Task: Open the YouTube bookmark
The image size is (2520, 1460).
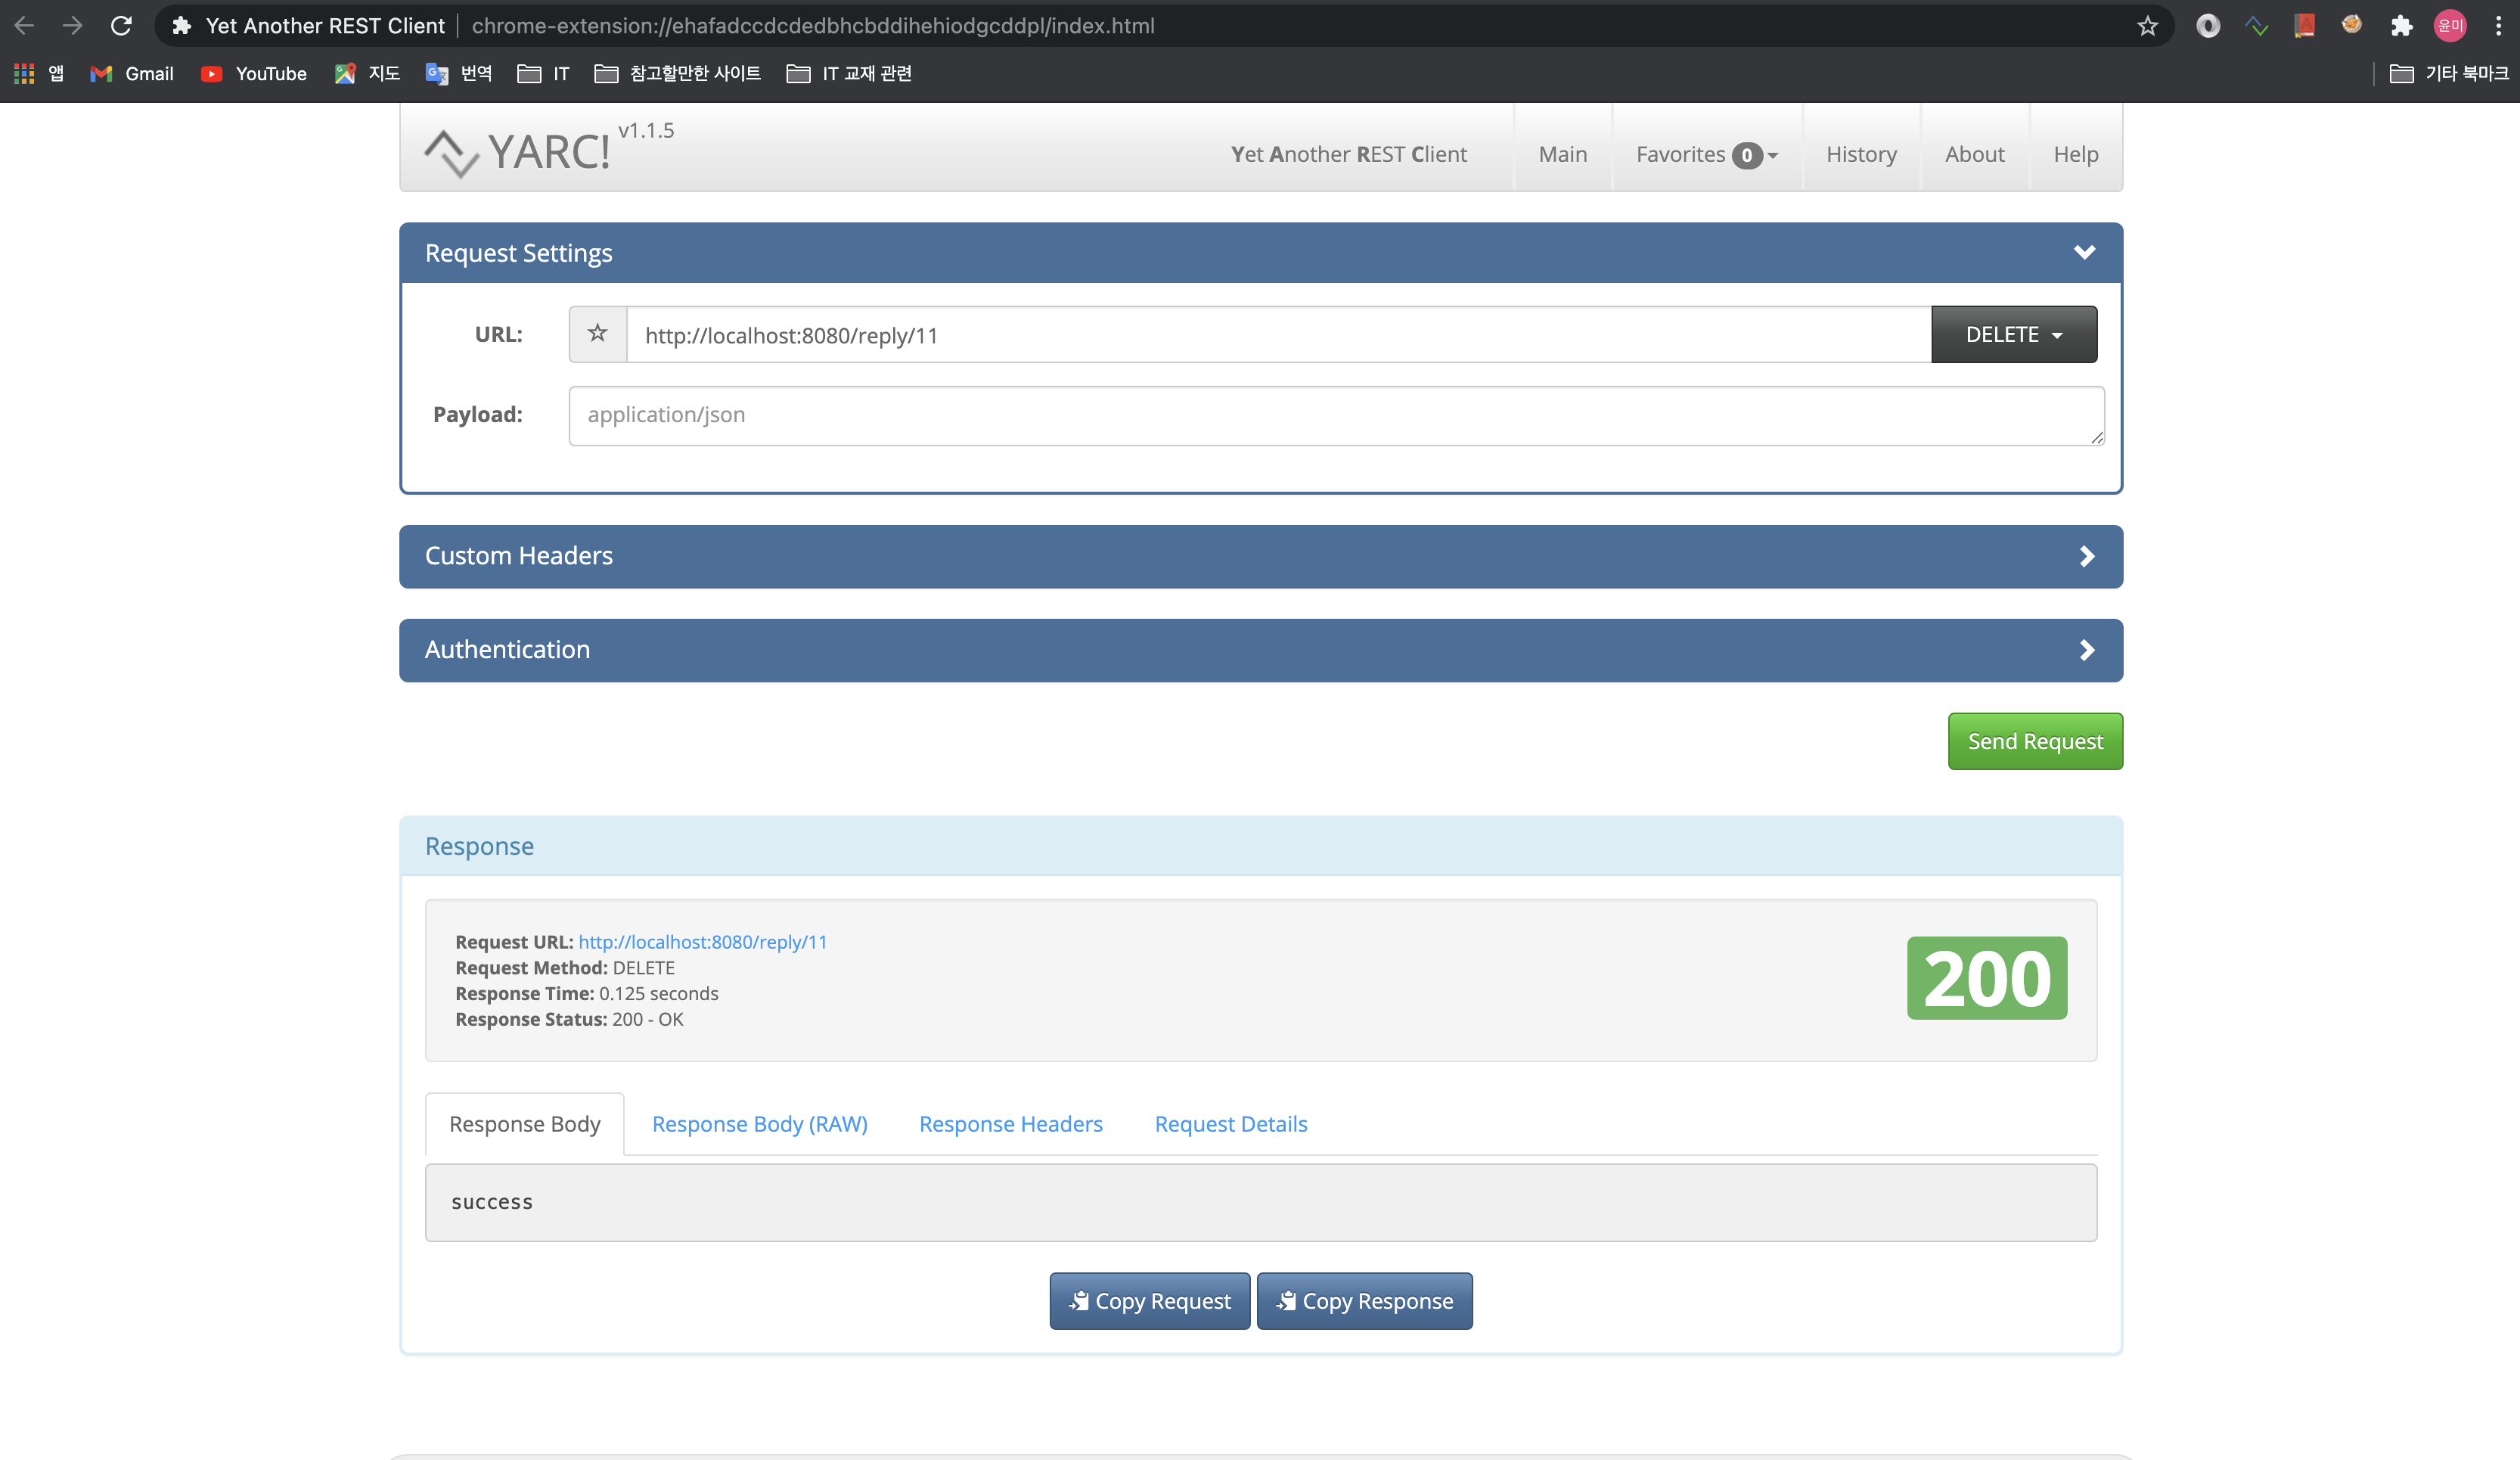Action: (254, 73)
